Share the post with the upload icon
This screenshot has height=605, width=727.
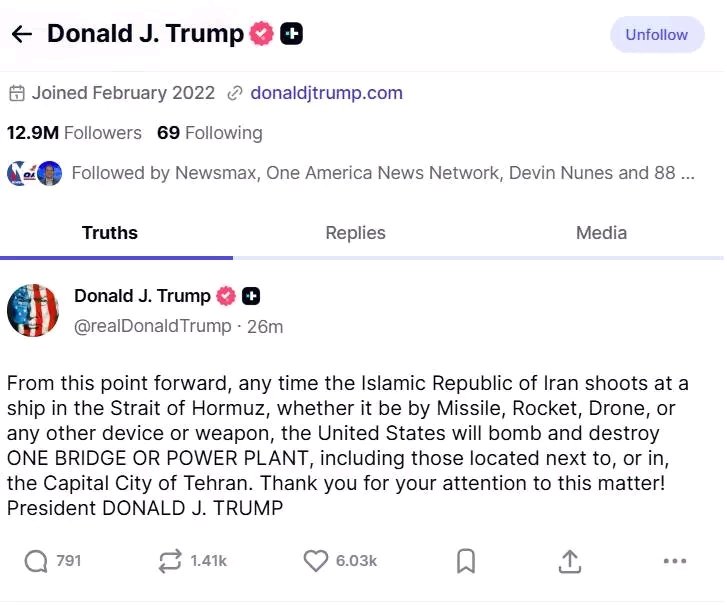coord(569,561)
